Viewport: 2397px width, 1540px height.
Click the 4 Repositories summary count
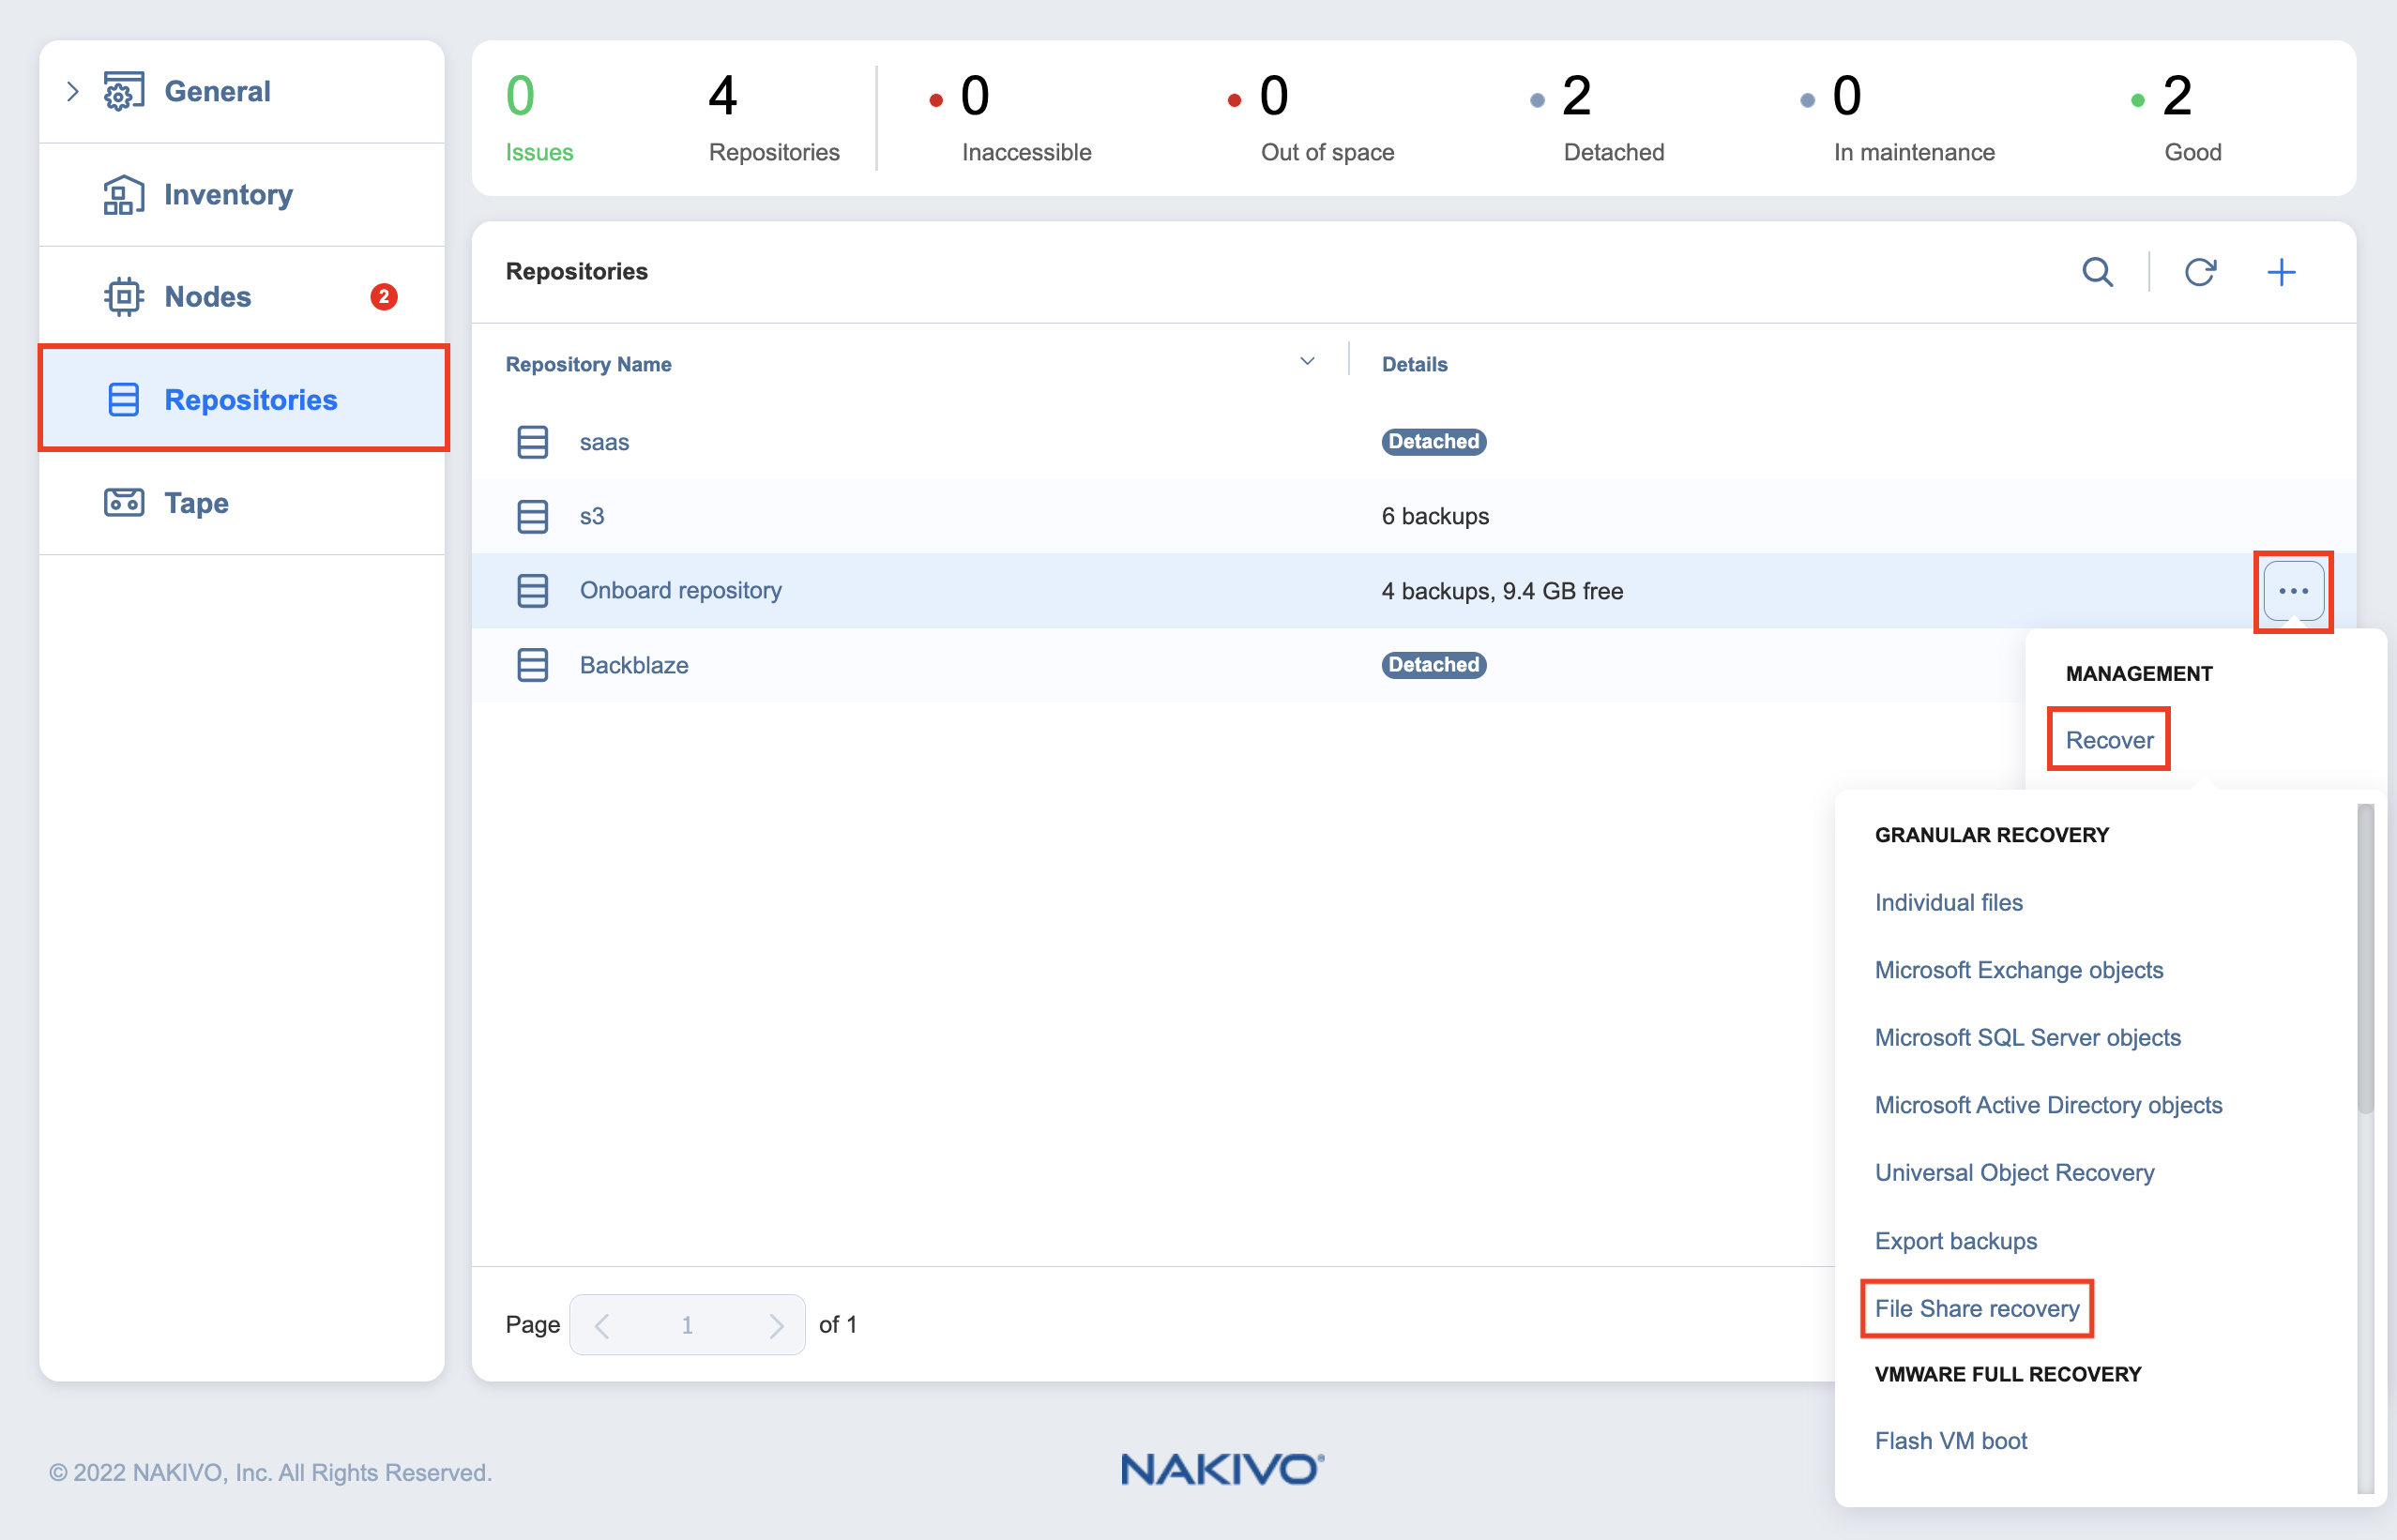pyautogui.click(x=773, y=118)
